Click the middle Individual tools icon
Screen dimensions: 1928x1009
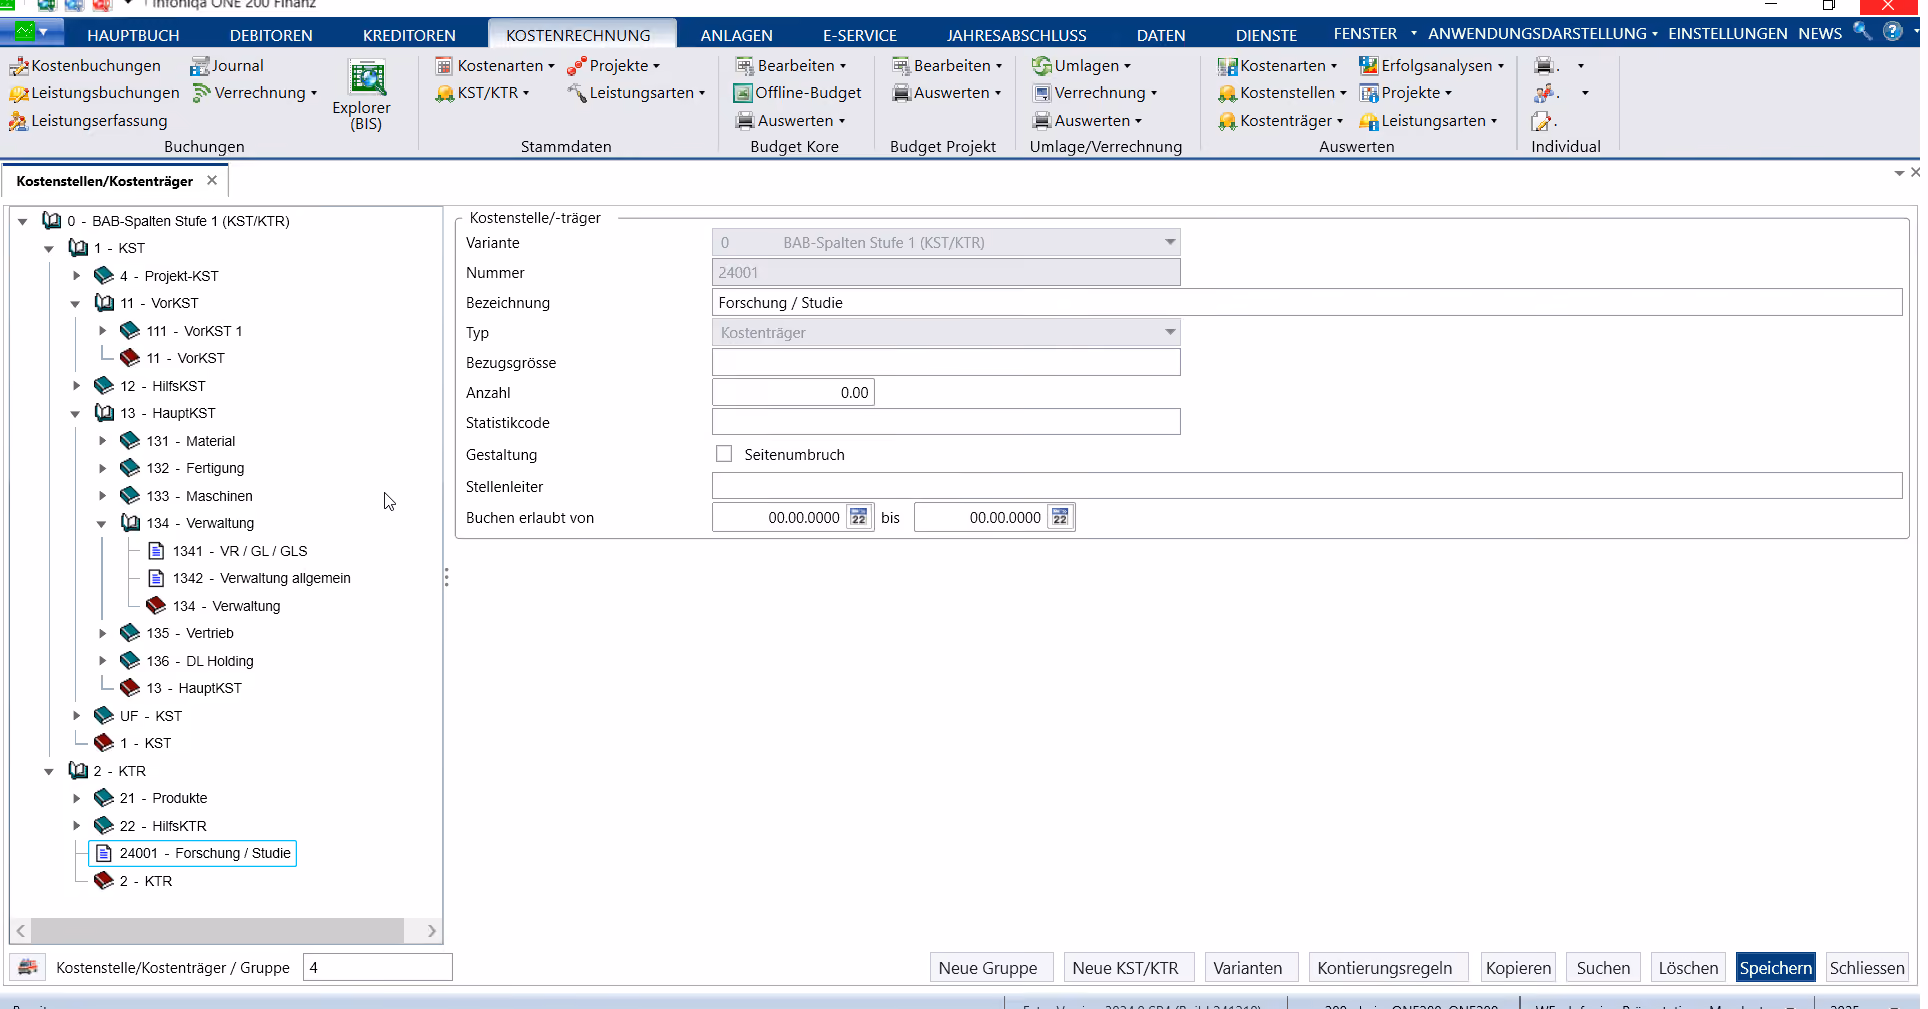coord(1546,93)
